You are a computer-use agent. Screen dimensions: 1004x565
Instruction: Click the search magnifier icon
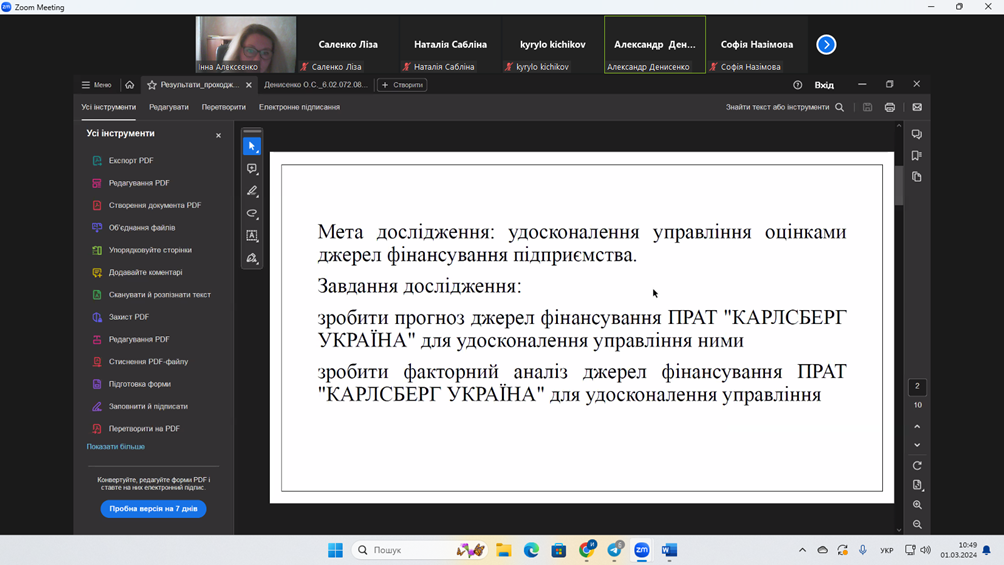[839, 108]
